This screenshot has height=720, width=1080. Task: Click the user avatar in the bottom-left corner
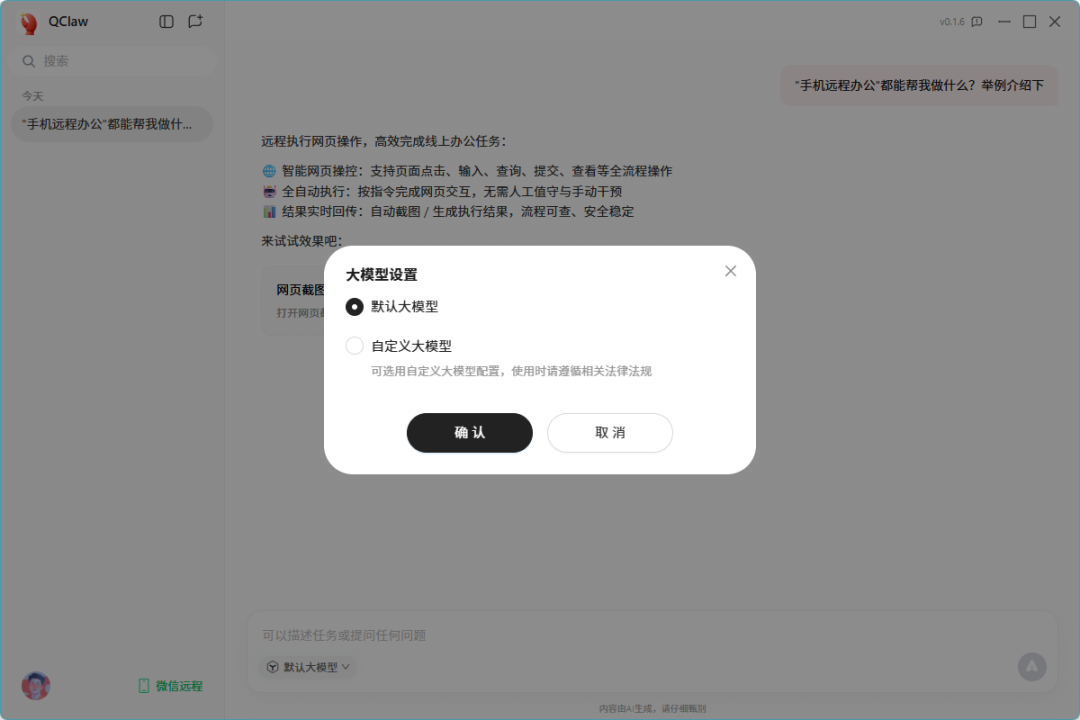pos(35,685)
